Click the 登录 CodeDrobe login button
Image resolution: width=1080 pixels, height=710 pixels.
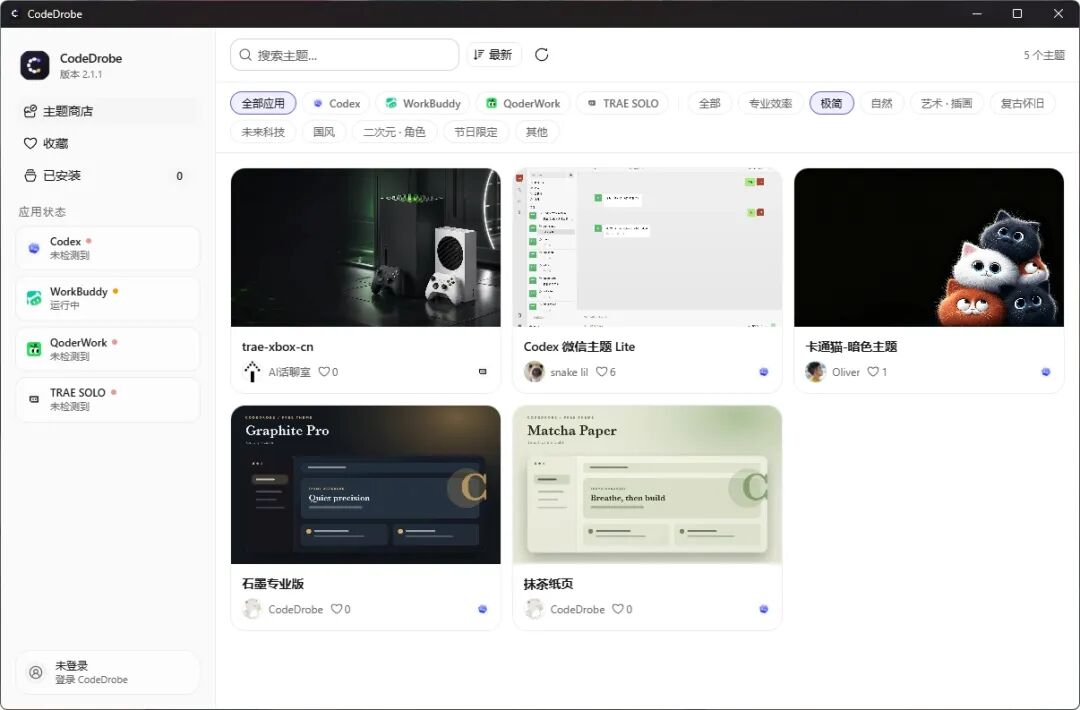point(107,672)
